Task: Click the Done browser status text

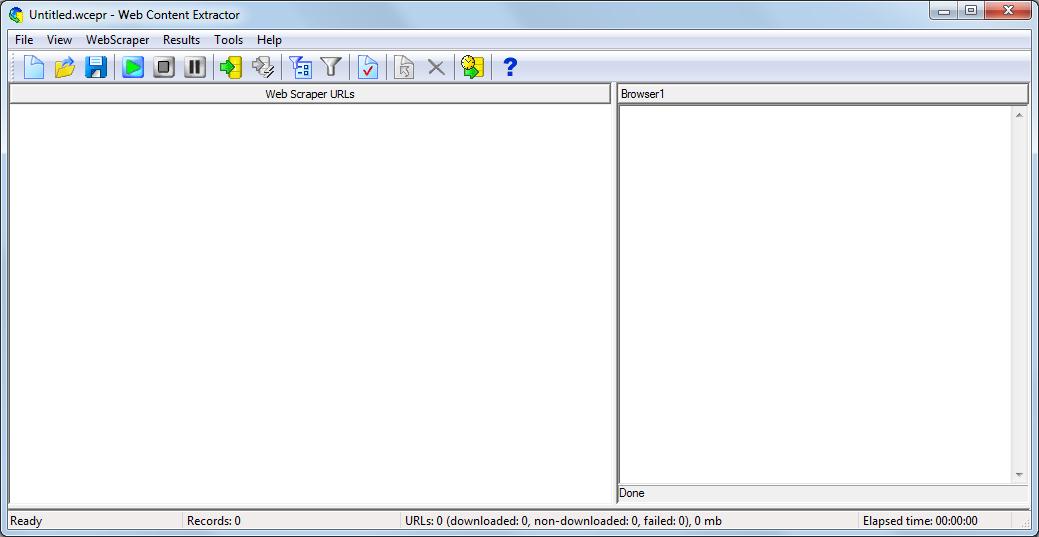Action: tap(631, 493)
